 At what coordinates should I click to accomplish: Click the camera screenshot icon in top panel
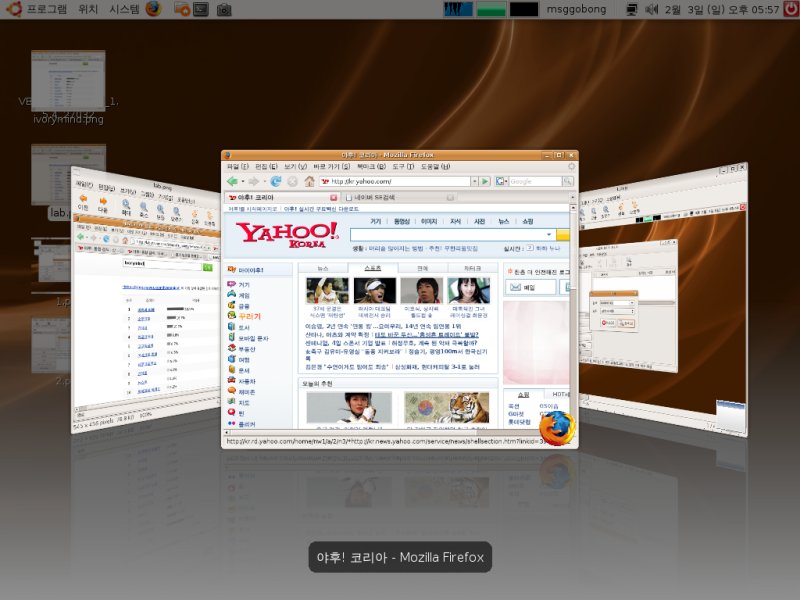pos(224,10)
